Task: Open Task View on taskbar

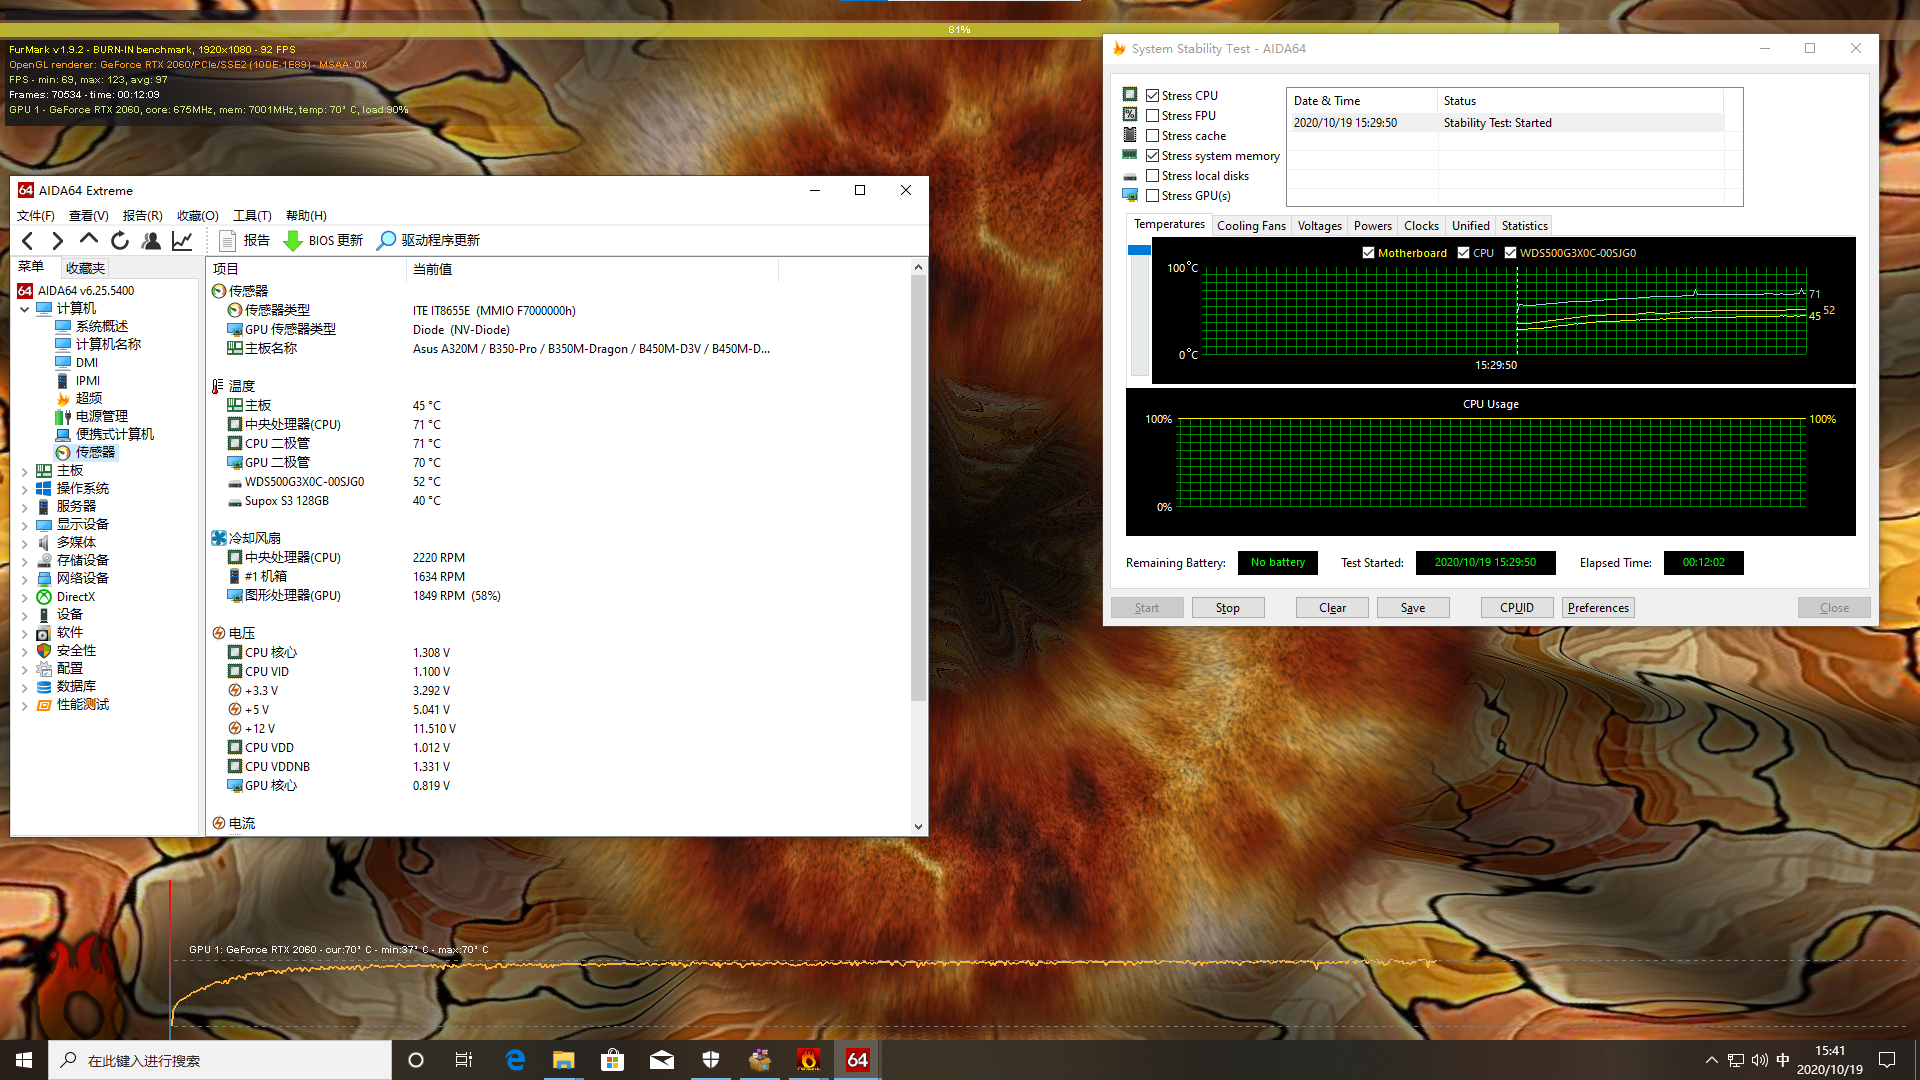Action: click(464, 1060)
